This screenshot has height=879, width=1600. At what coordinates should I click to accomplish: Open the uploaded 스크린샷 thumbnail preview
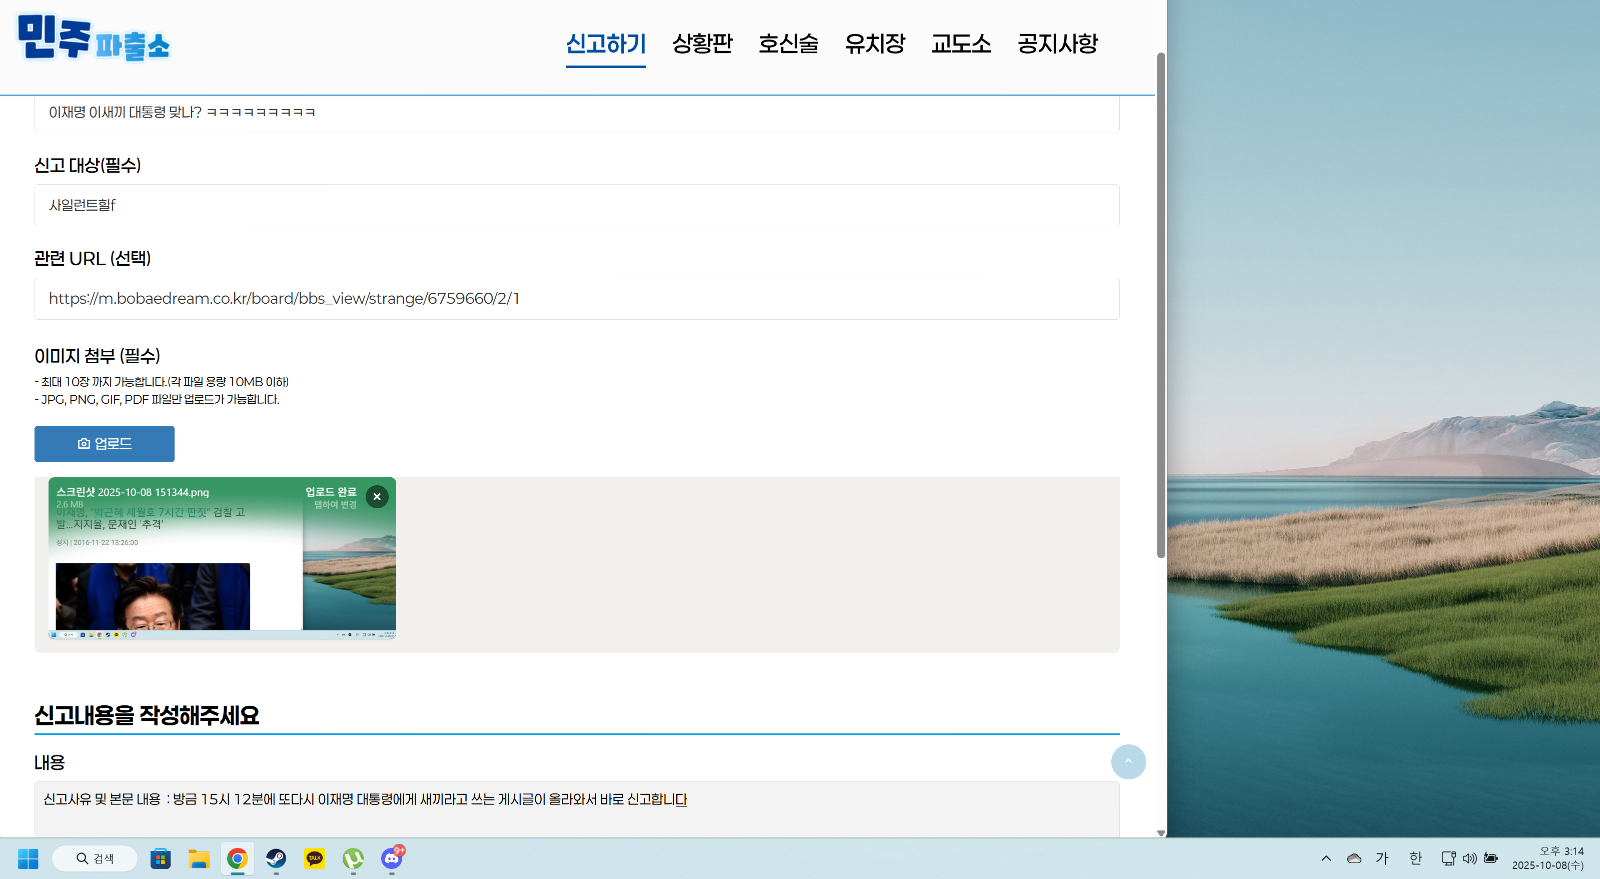[222, 558]
